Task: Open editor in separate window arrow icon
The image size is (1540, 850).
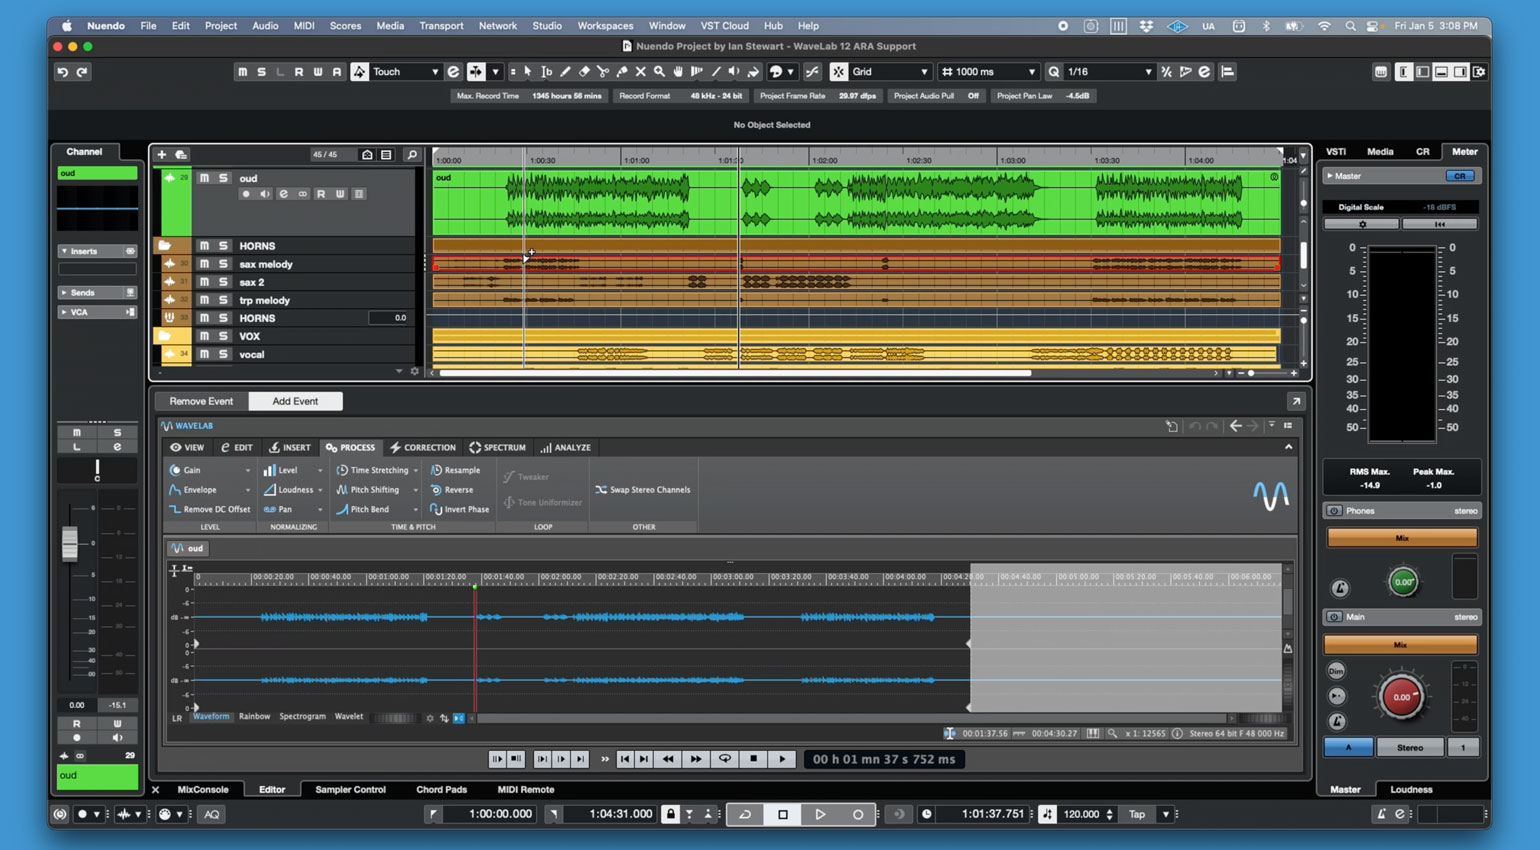Action: point(1296,401)
